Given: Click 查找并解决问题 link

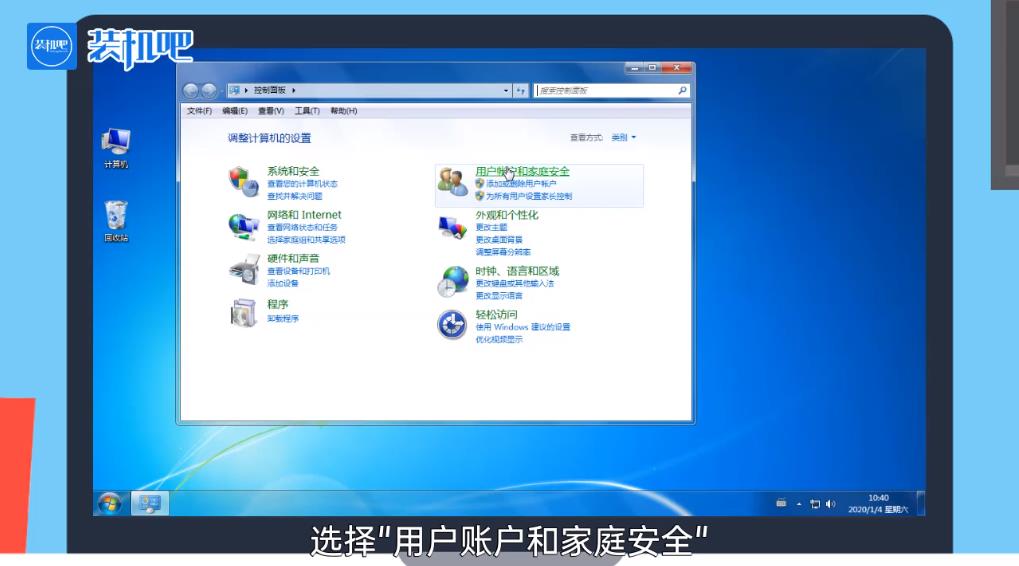Looking at the screenshot, I should click(x=294, y=196).
